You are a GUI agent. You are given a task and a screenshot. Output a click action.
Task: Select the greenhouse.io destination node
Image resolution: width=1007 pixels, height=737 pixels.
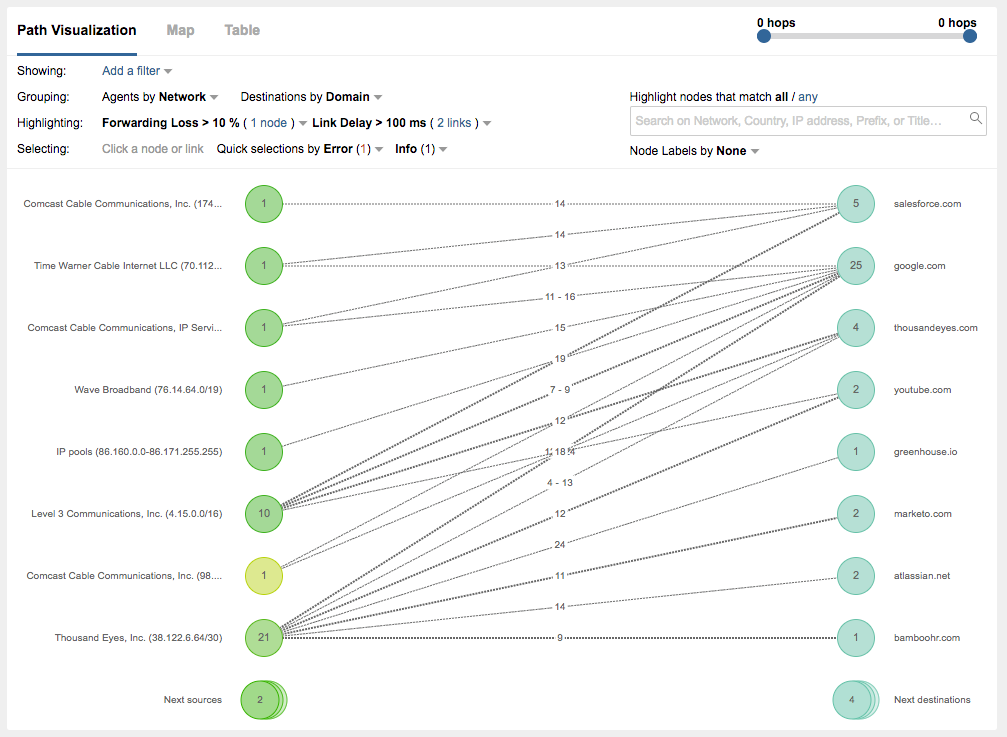[x=856, y=451]
